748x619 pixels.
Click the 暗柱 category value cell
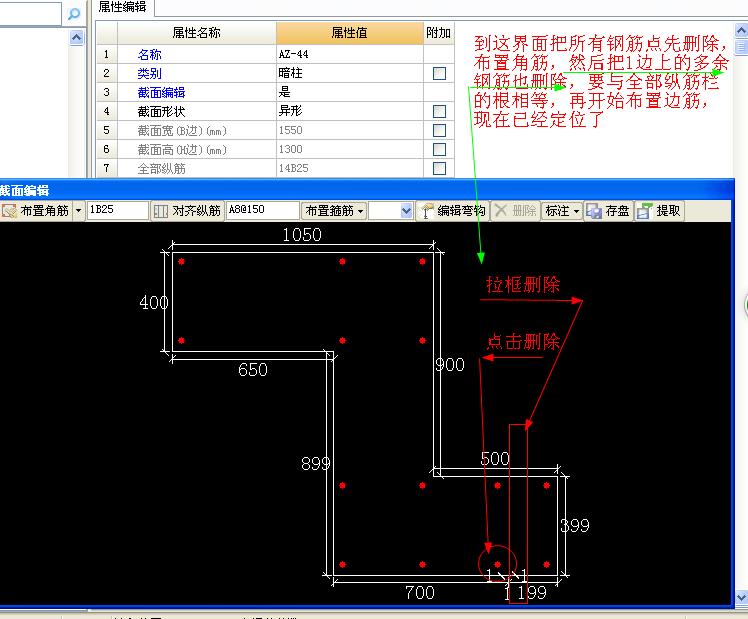[349, 73]
